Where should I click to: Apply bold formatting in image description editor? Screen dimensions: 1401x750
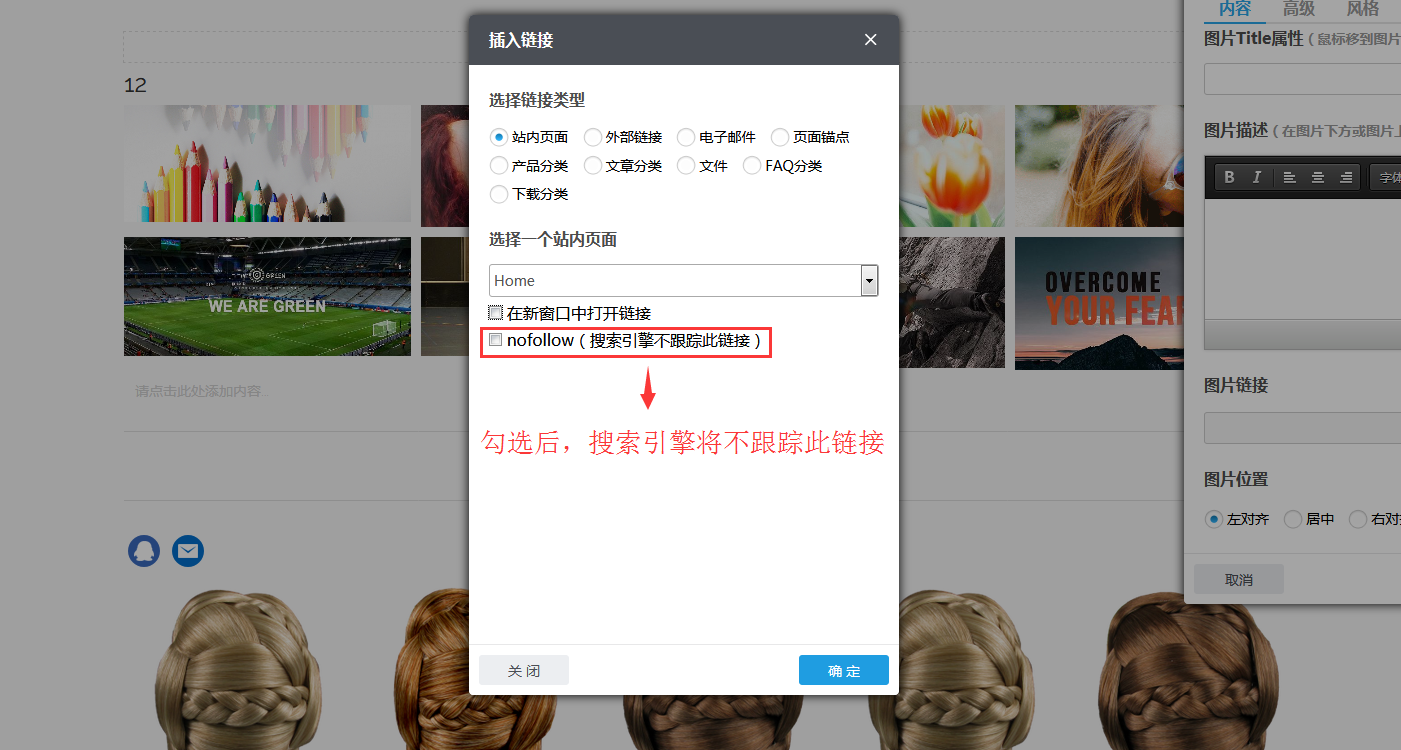point(1229,176)
